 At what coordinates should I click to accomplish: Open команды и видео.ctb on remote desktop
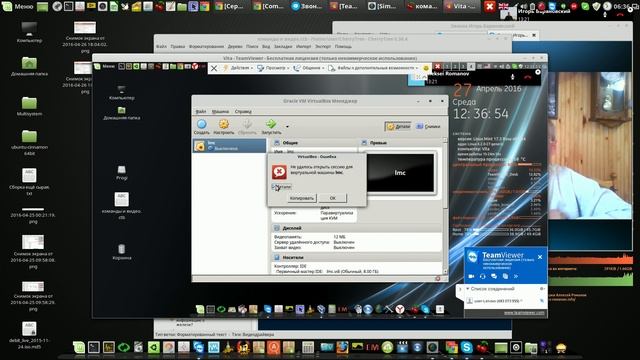click(x=122, y=205)
